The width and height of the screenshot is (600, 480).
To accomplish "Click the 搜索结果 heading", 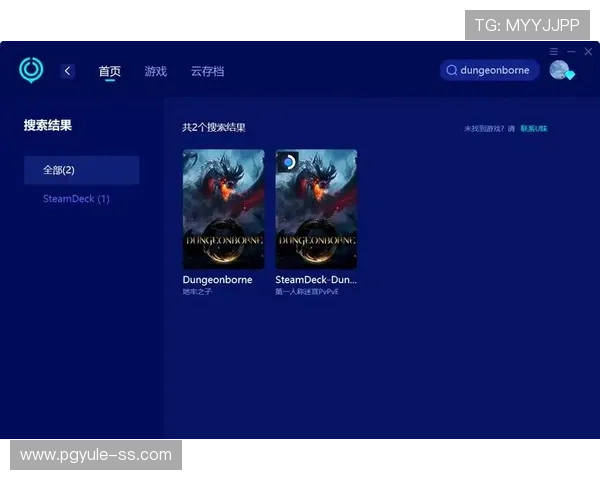I will (x=48, y=126).
